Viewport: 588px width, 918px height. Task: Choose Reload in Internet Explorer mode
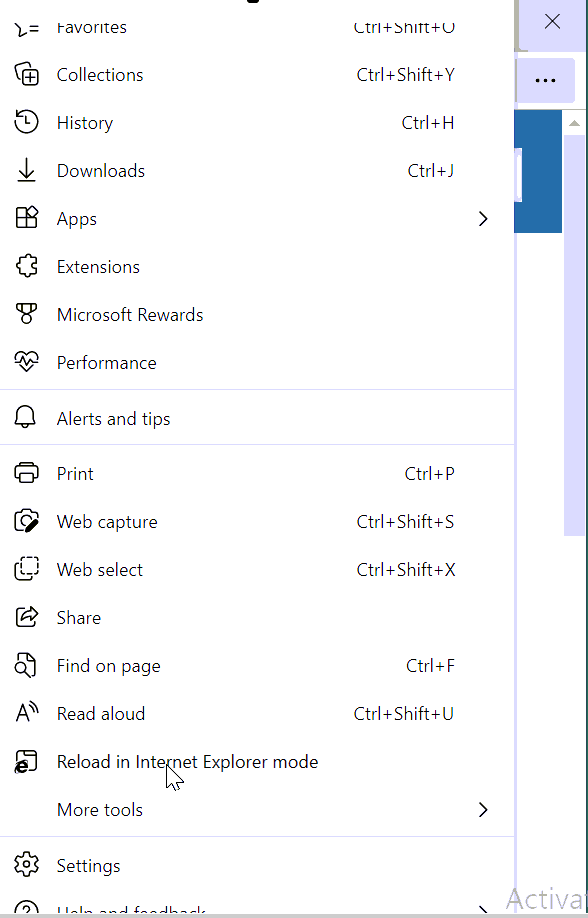click(x=257, y=761)
